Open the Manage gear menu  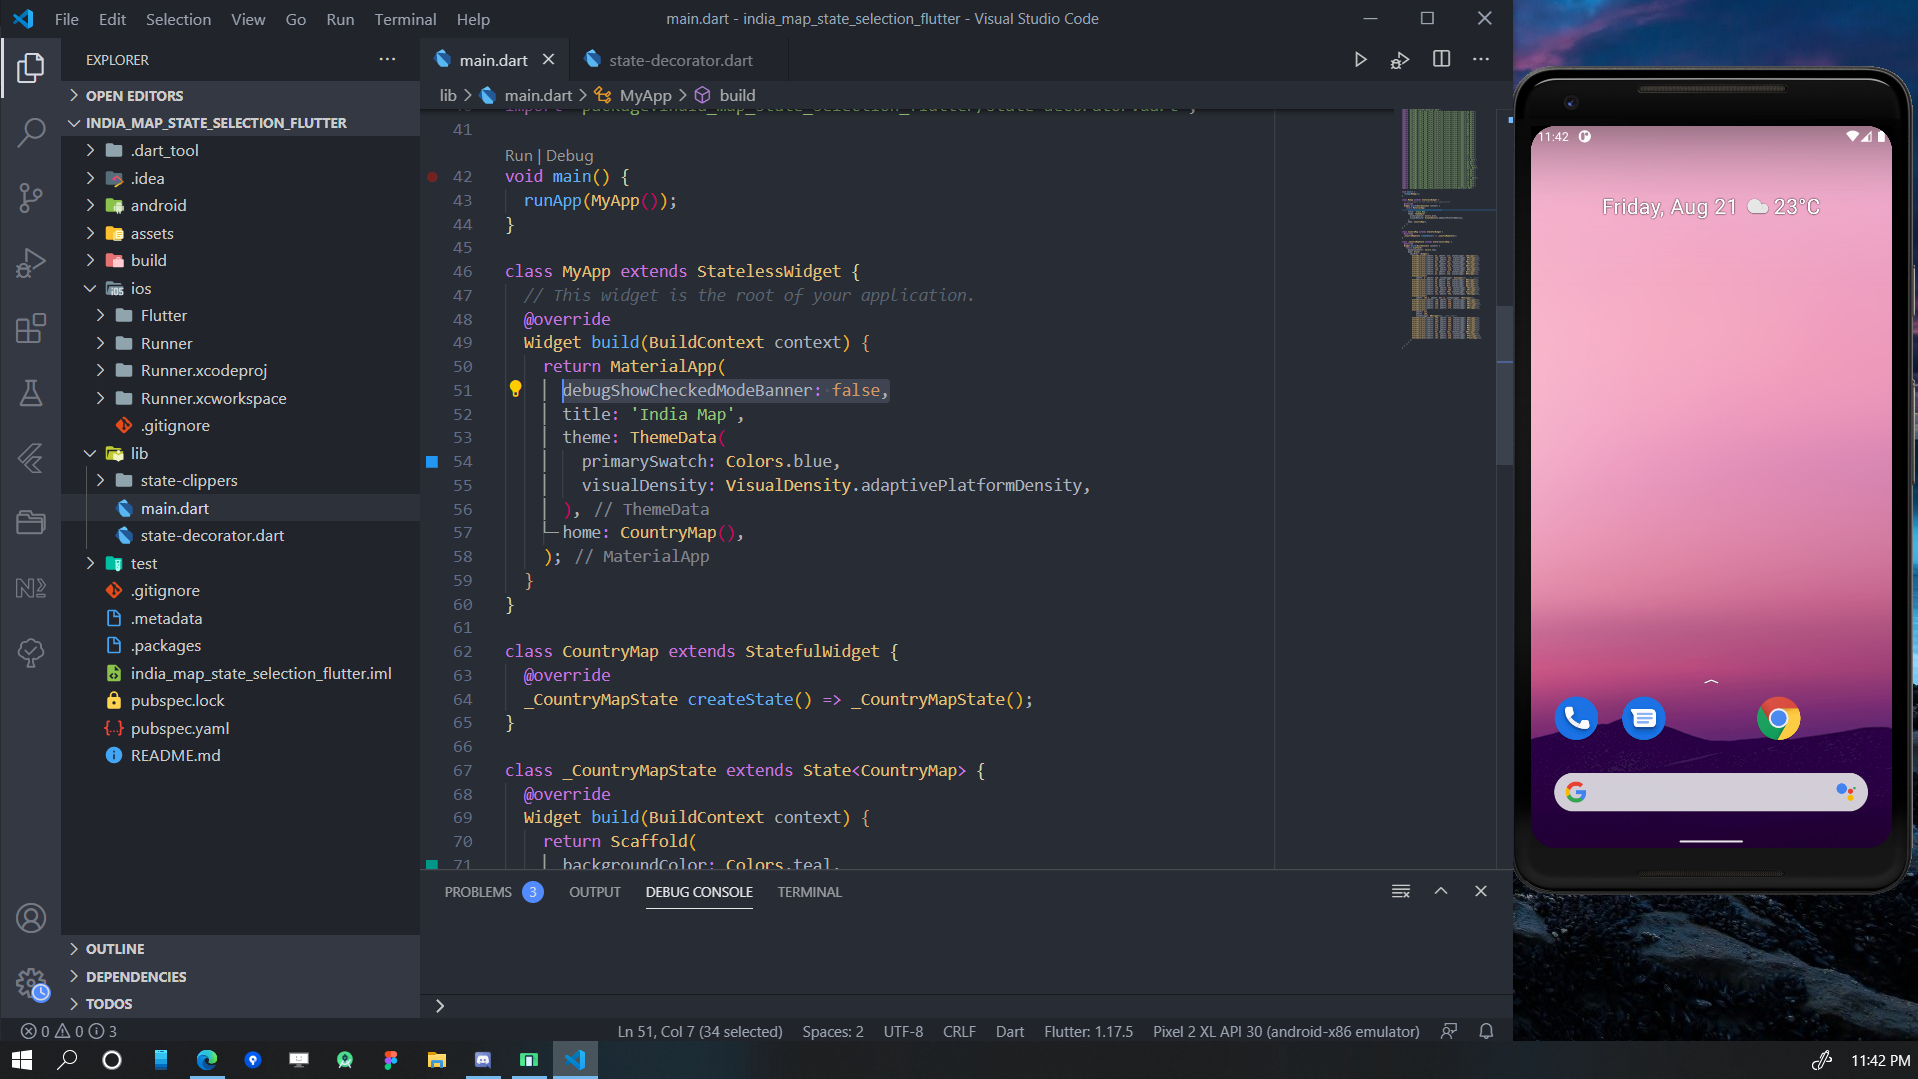tap(31, 983)
